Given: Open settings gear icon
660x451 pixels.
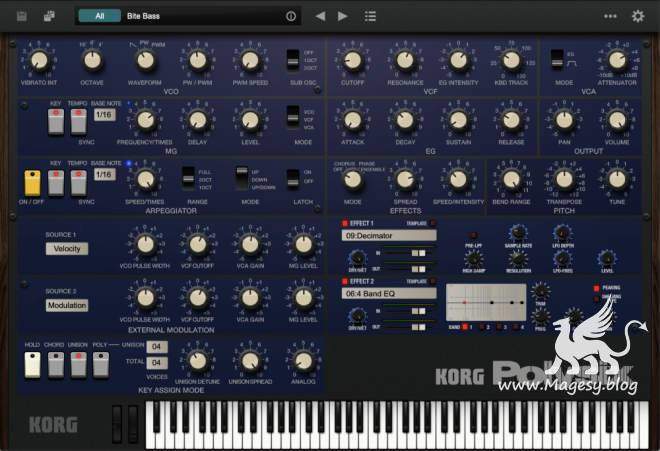Looking at the screenshot, I should [x=638, y=16].
